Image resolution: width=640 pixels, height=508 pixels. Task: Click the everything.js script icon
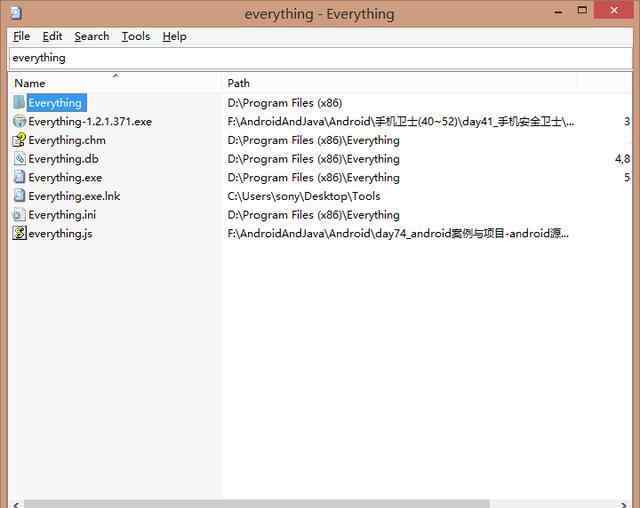(x=19, y=233)
